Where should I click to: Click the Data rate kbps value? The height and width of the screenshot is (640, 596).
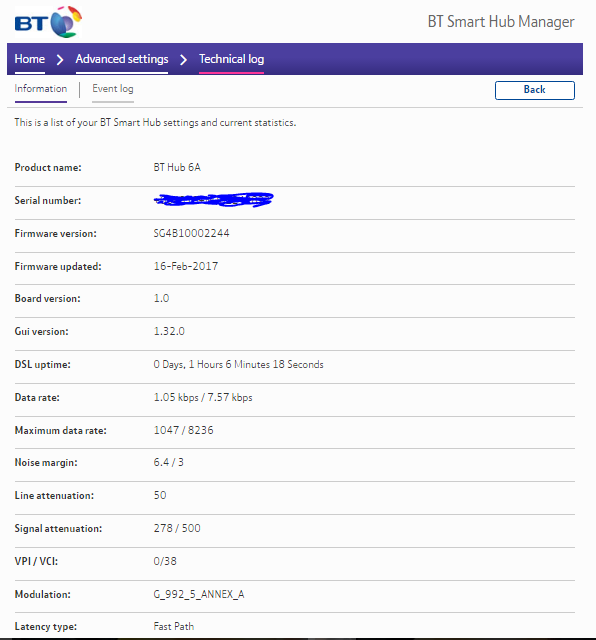203,397
